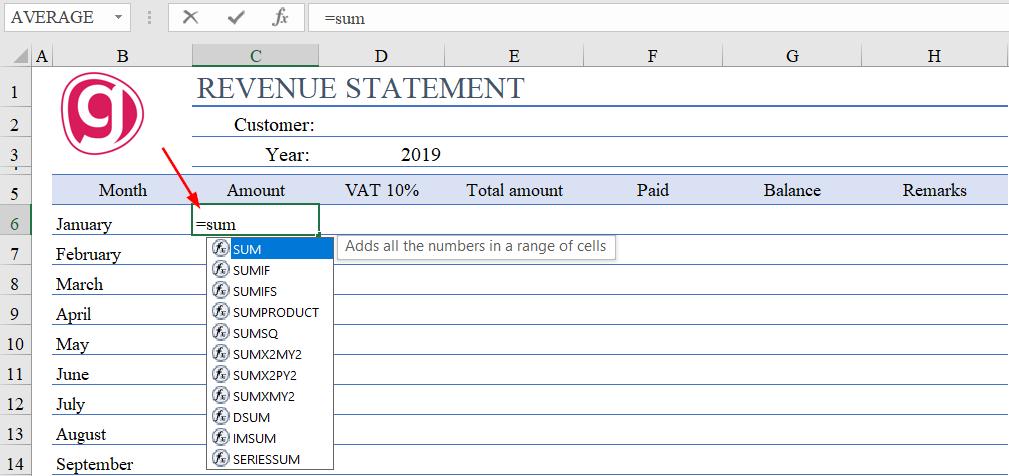Viewport: 1009px width, 476px height.
Task: Open the Name Box dropdown arrow
Action: pos(120,18)
